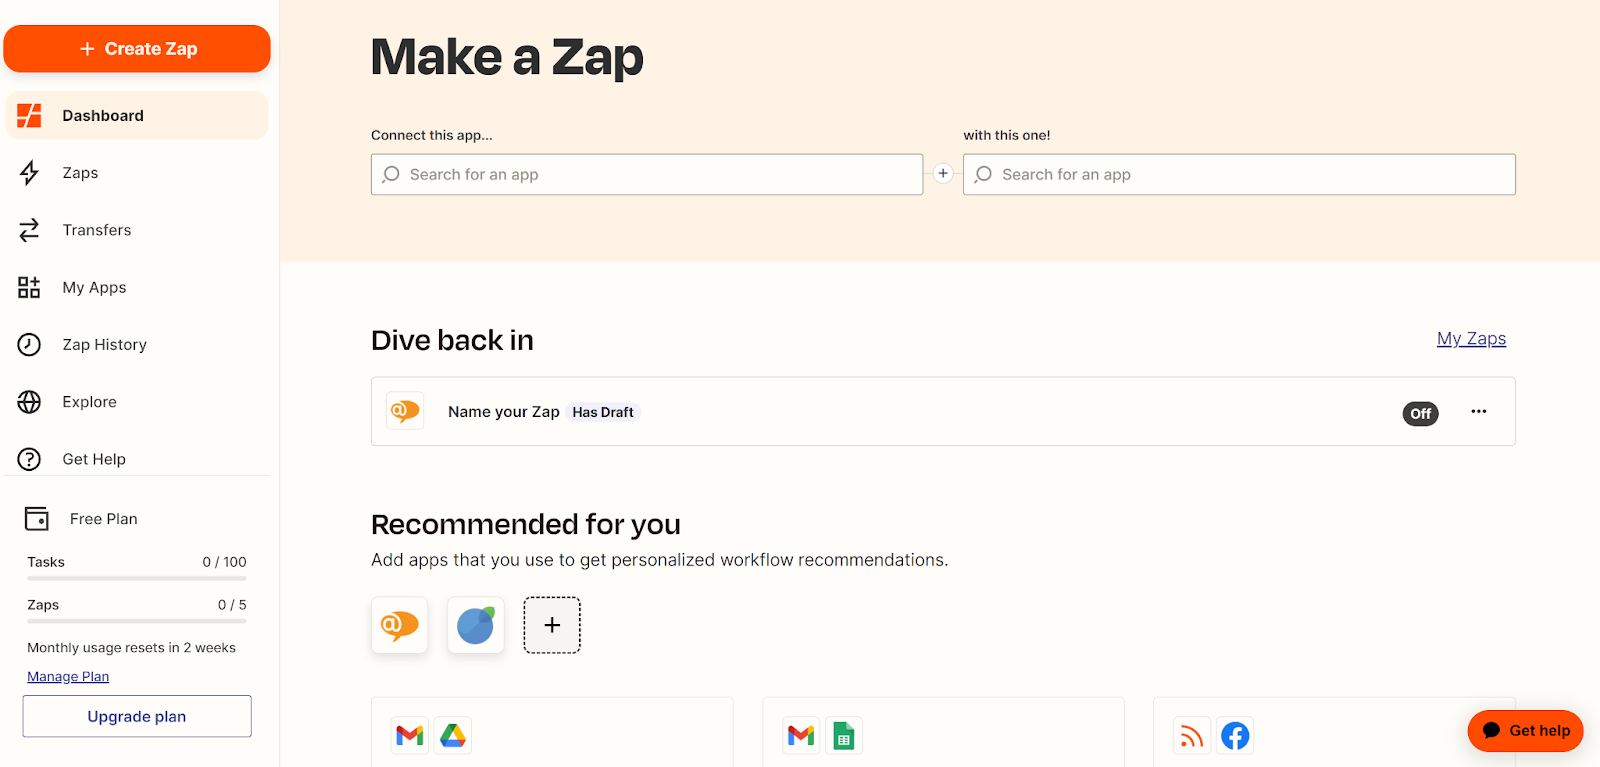Click the Upgrade plan button

coord(137,716)
